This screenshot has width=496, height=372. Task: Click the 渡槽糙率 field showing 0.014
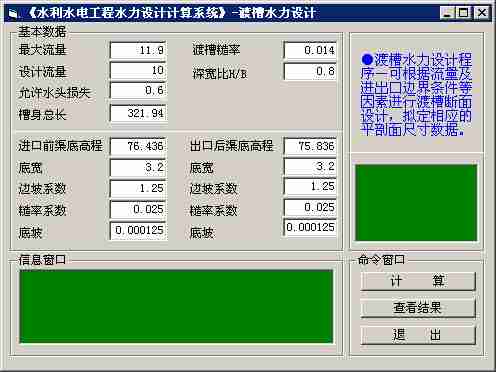click(x=310, y=50)
